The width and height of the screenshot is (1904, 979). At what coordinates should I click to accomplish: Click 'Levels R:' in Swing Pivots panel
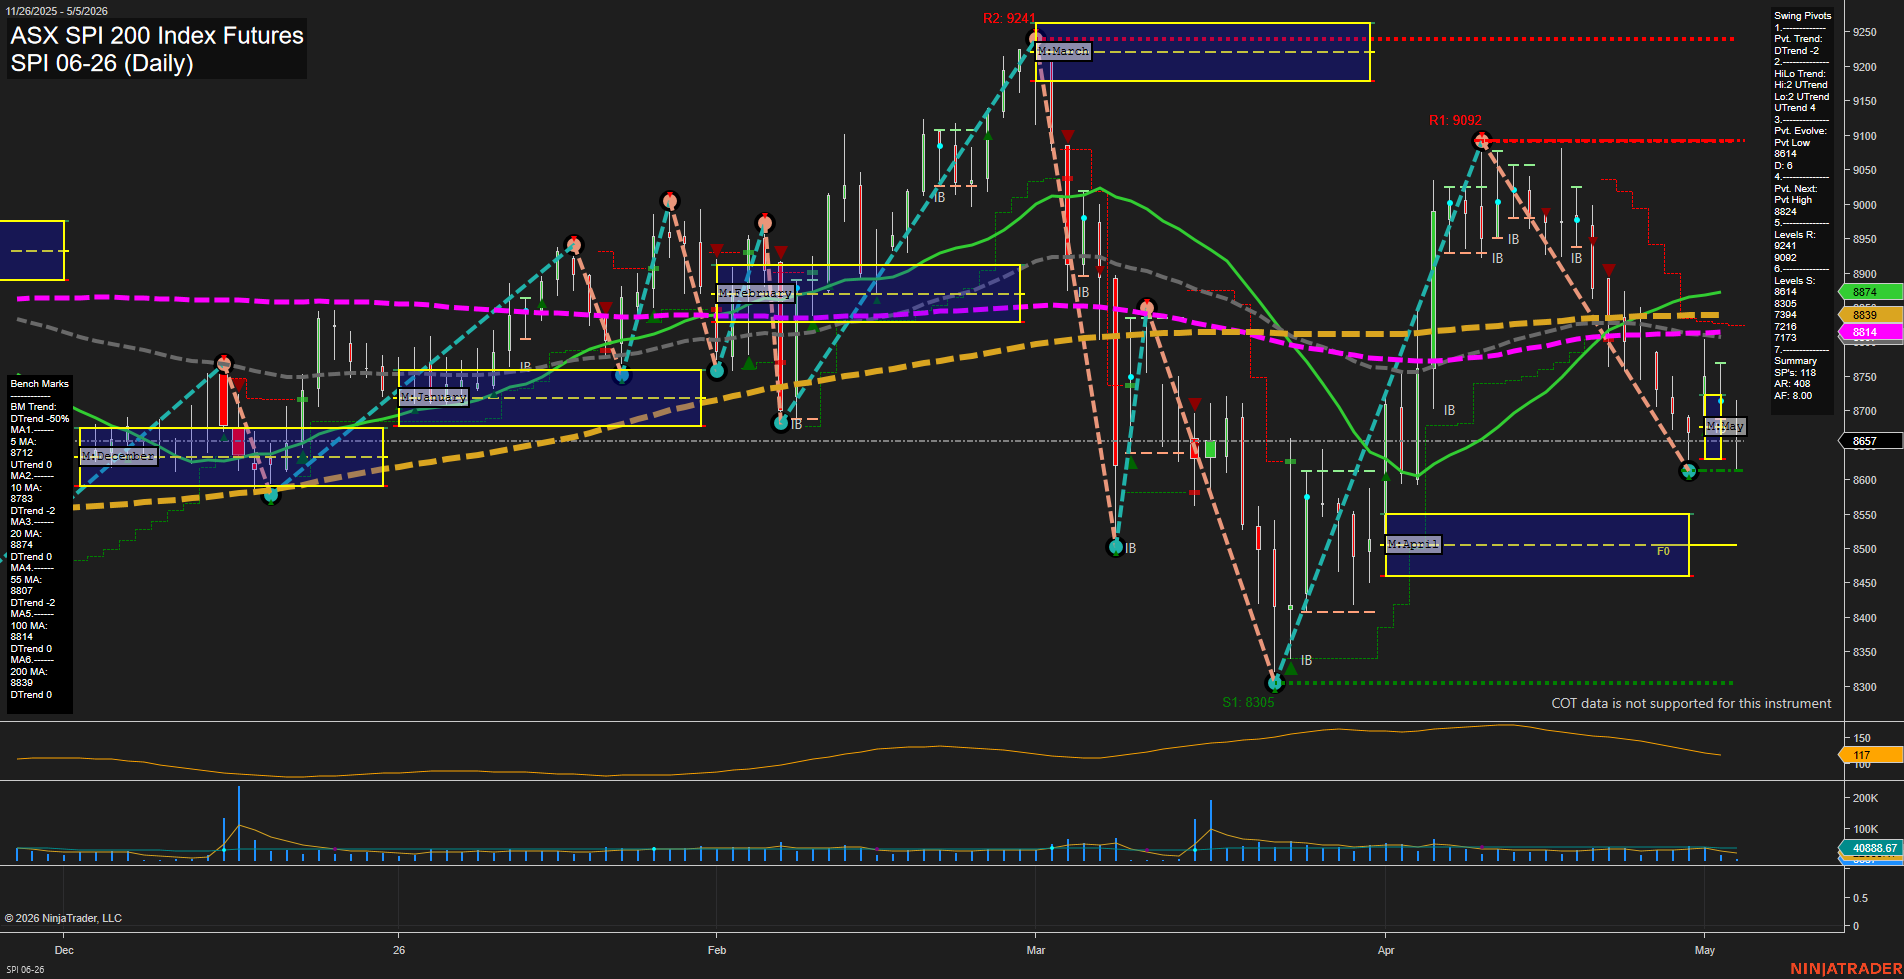tap(1794, 235)
